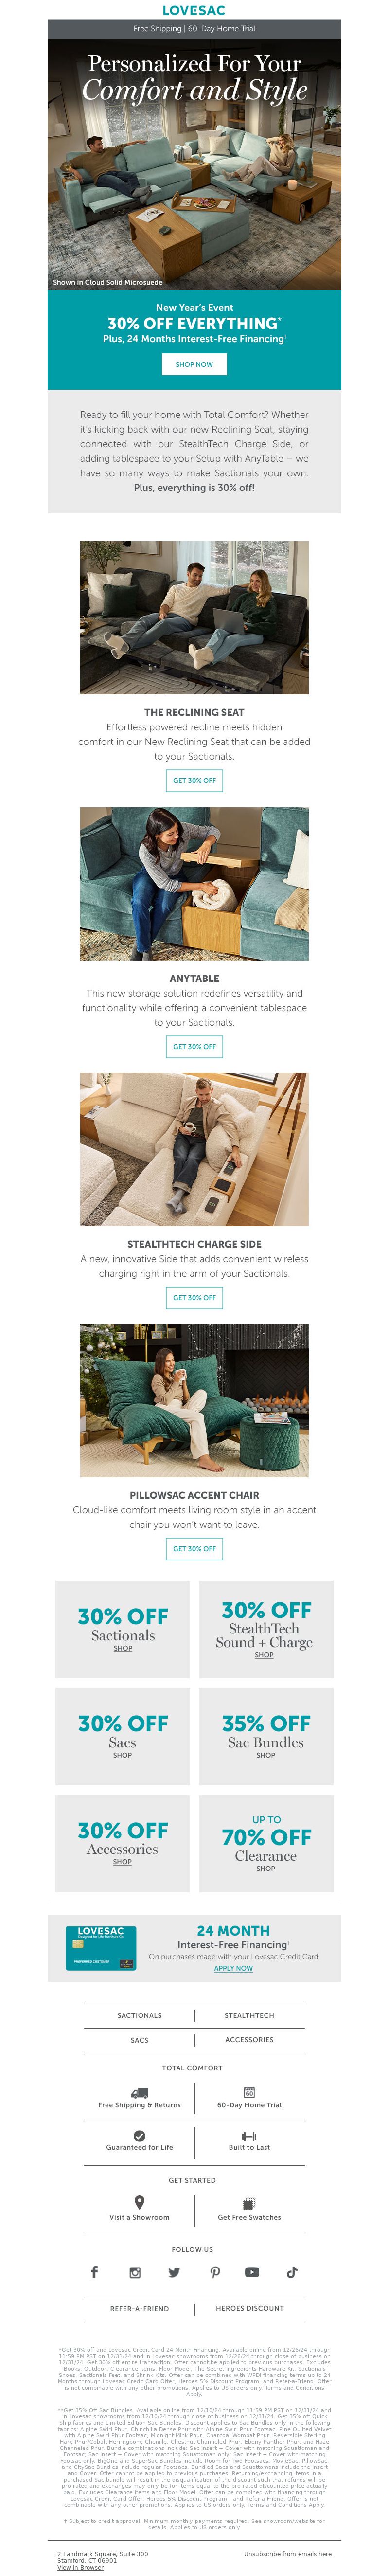Image resolution: width=389 pixels, height=2576 pixels.
Task: Click the Apply Now financing link
Action: [233, 1968]
